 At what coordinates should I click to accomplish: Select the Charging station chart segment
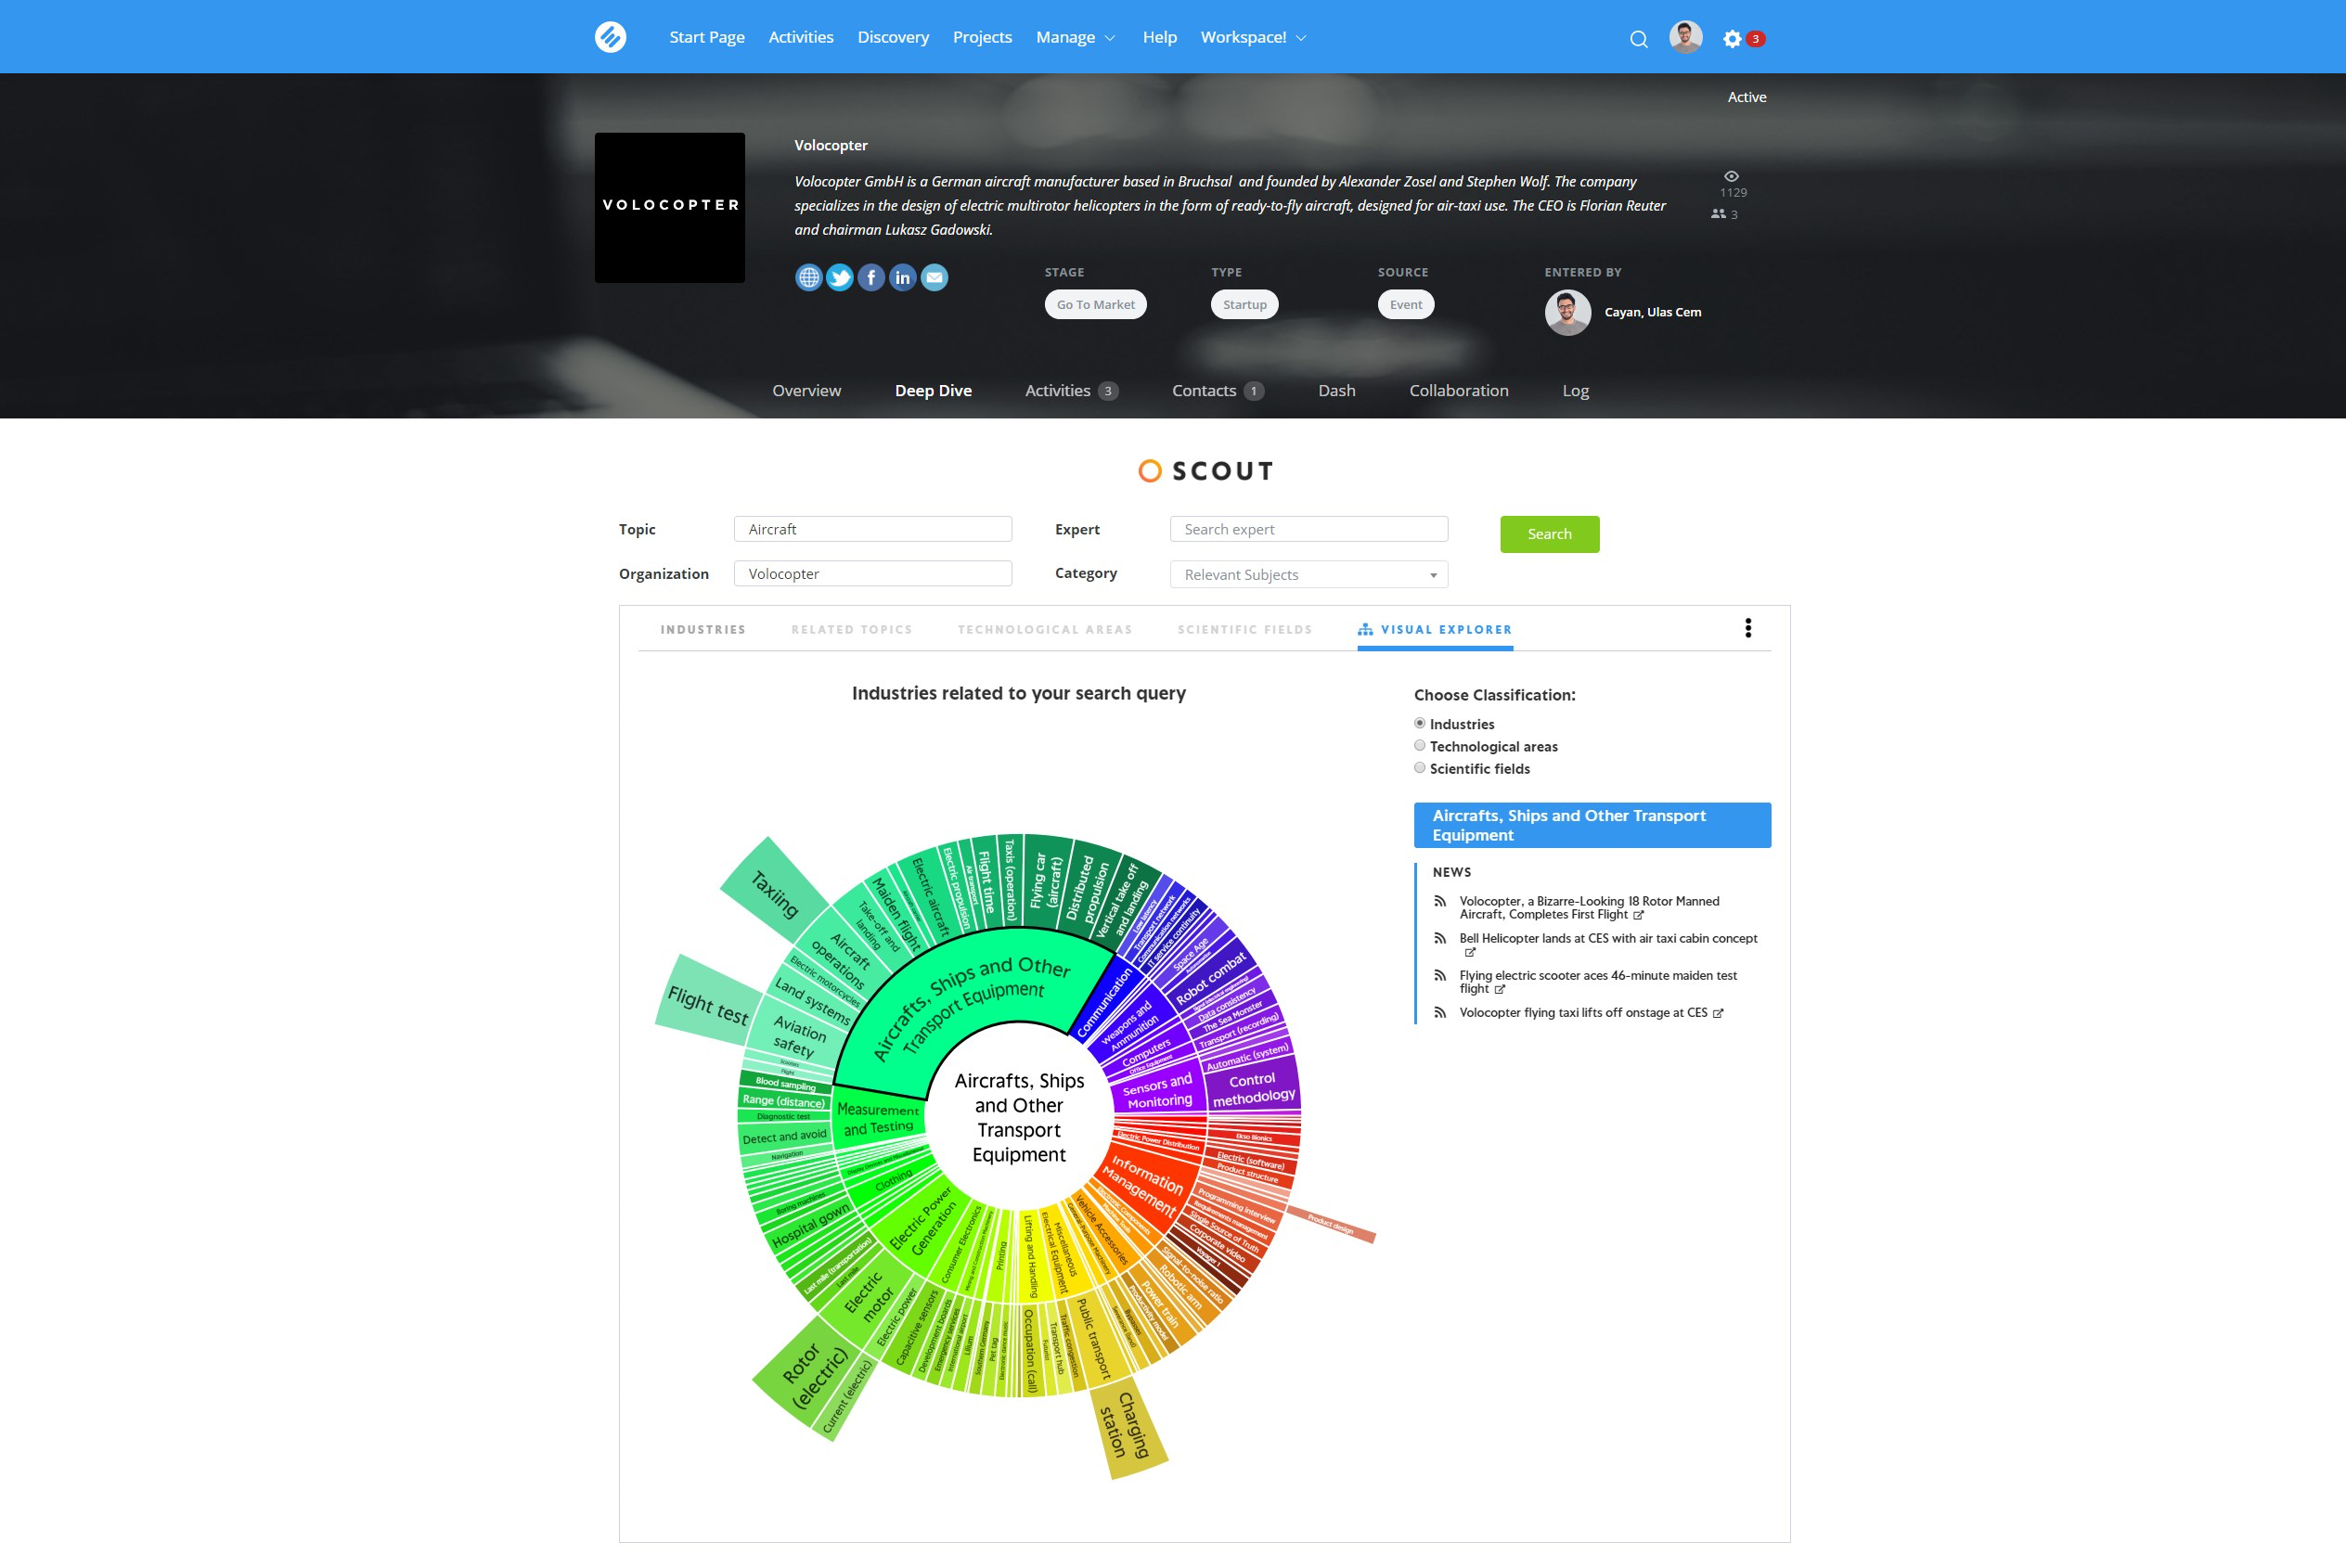click(1127, 1428)
